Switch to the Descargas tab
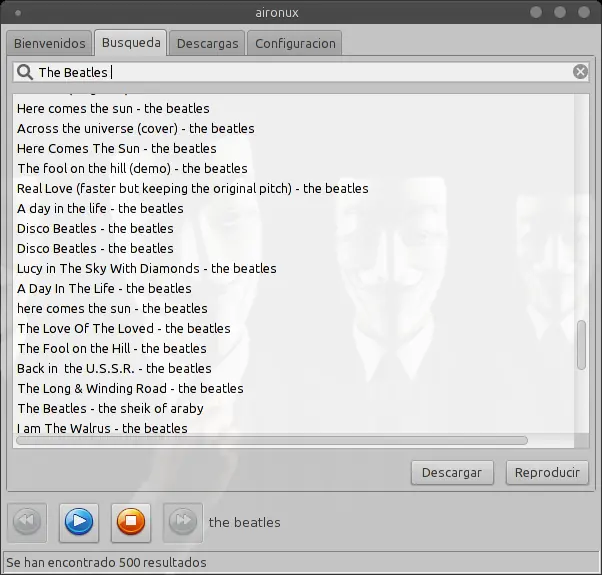This screenshot has height=575, width=602. pyautogui.click(x=207, y=43)
